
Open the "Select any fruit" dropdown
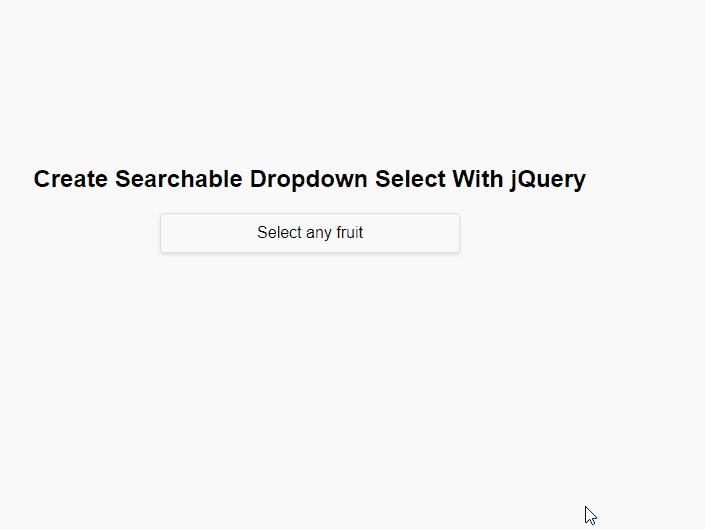310,233
